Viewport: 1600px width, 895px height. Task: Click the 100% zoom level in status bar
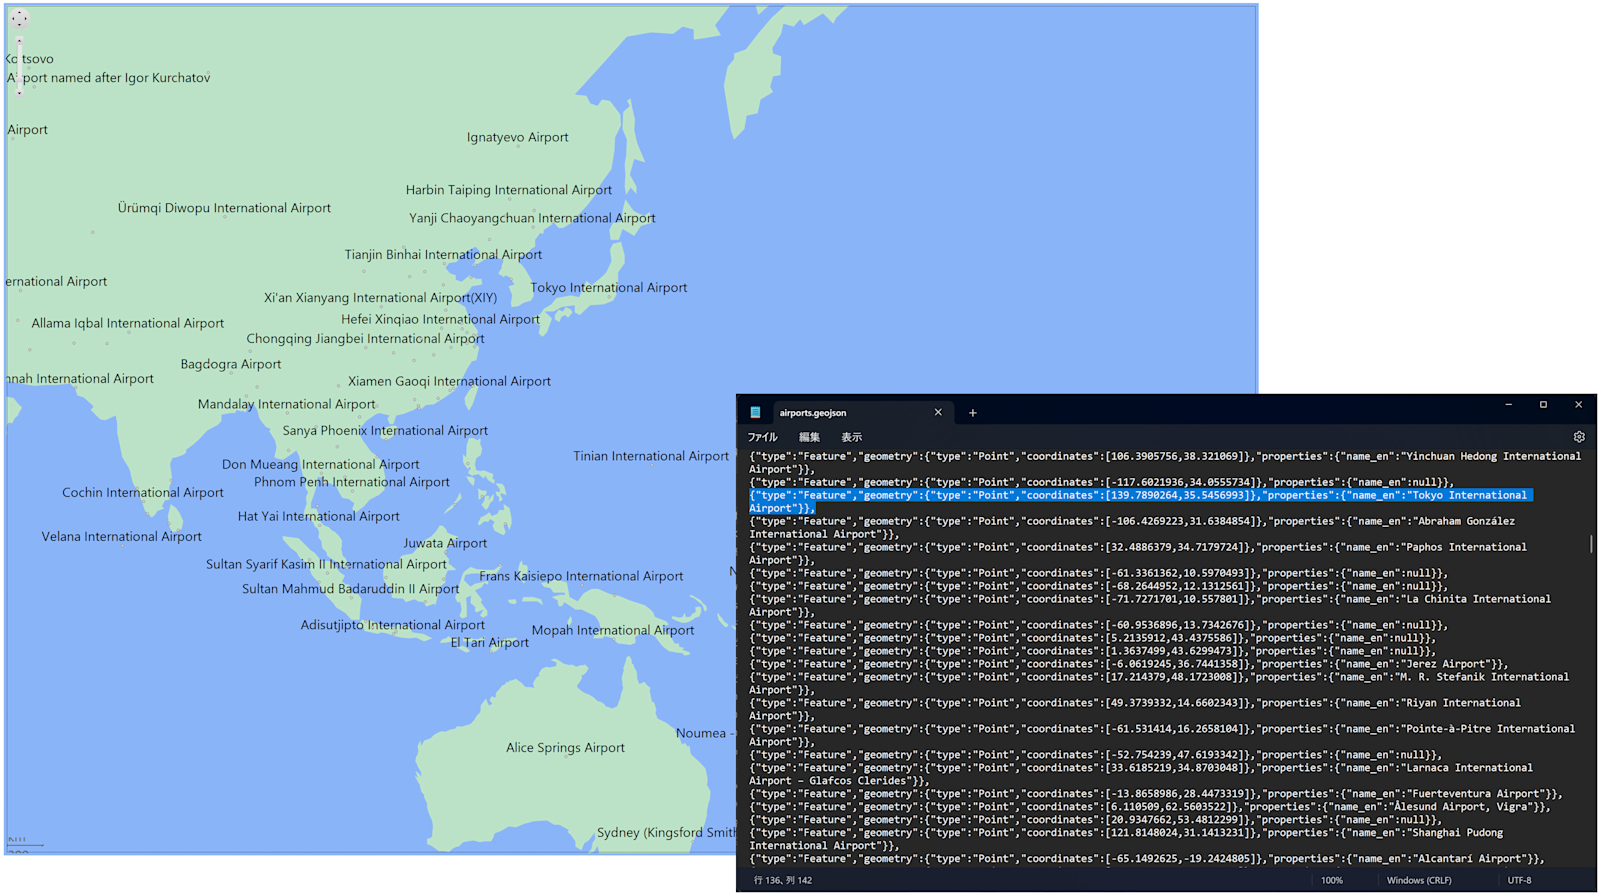[x=1332, y=881]
